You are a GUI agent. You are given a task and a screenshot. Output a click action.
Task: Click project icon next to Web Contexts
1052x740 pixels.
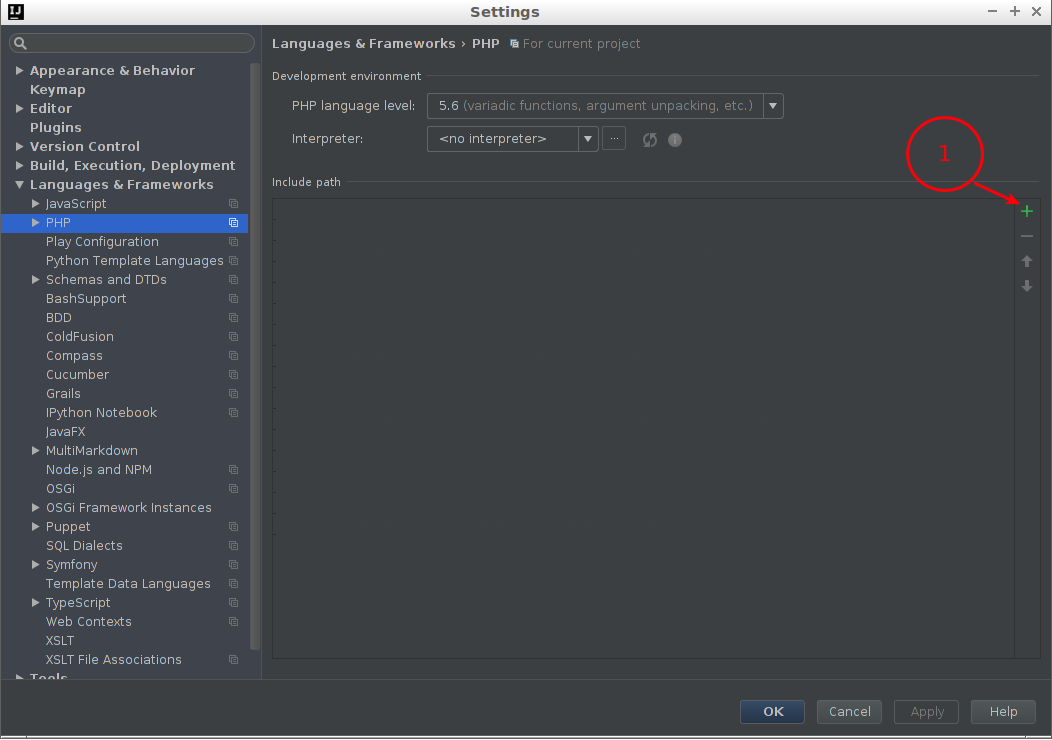[233, 621]
